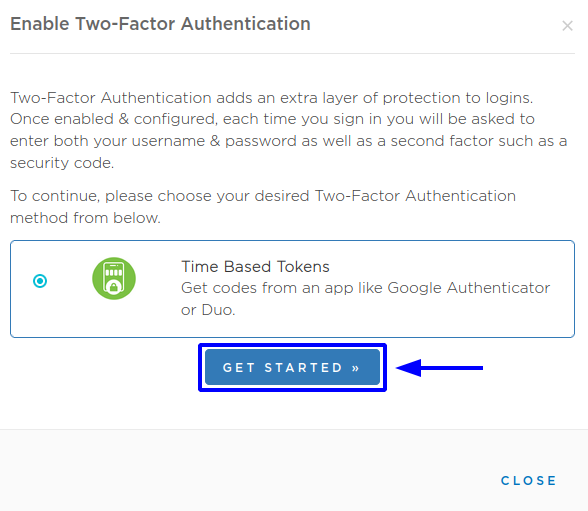588x511 pixels.
Task: Click the 'security code.' text line
Action: pos(62,163)
